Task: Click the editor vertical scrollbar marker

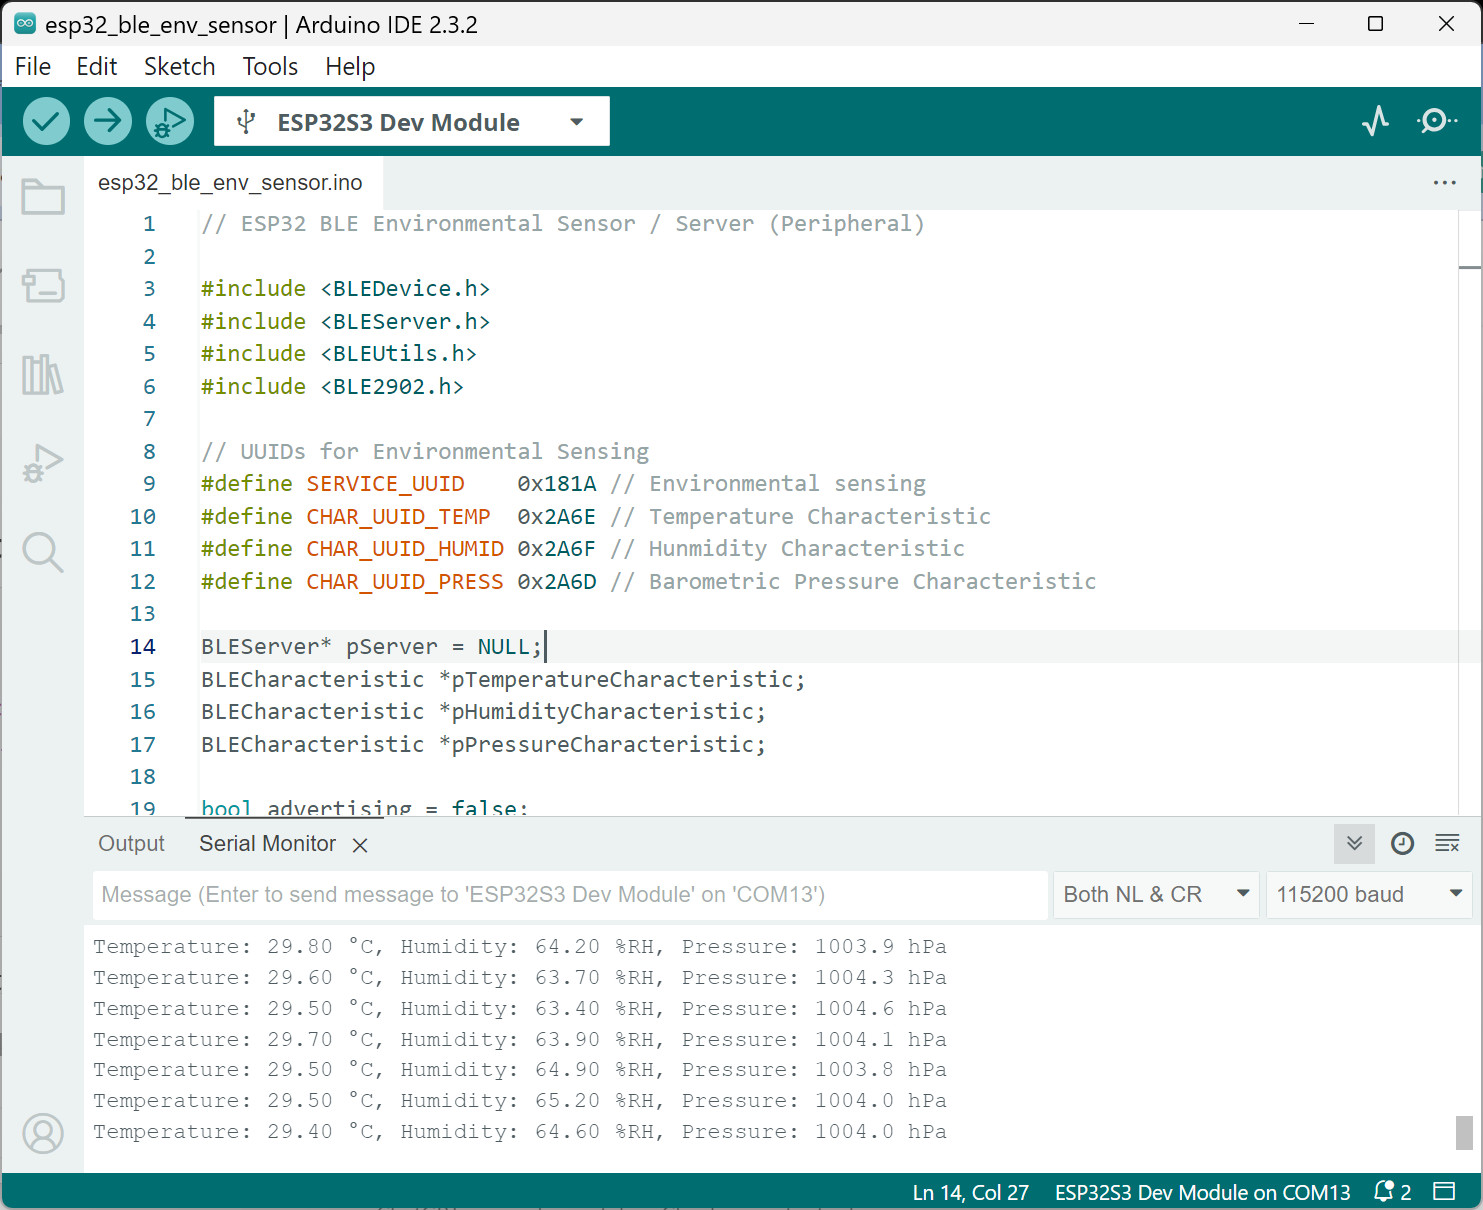Action: [x=1469, y=267]
